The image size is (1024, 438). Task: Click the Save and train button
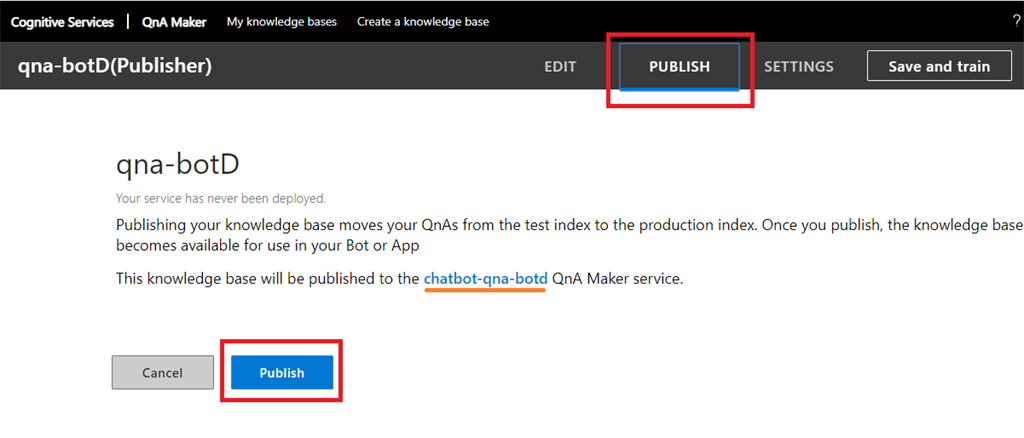[939, 66]
